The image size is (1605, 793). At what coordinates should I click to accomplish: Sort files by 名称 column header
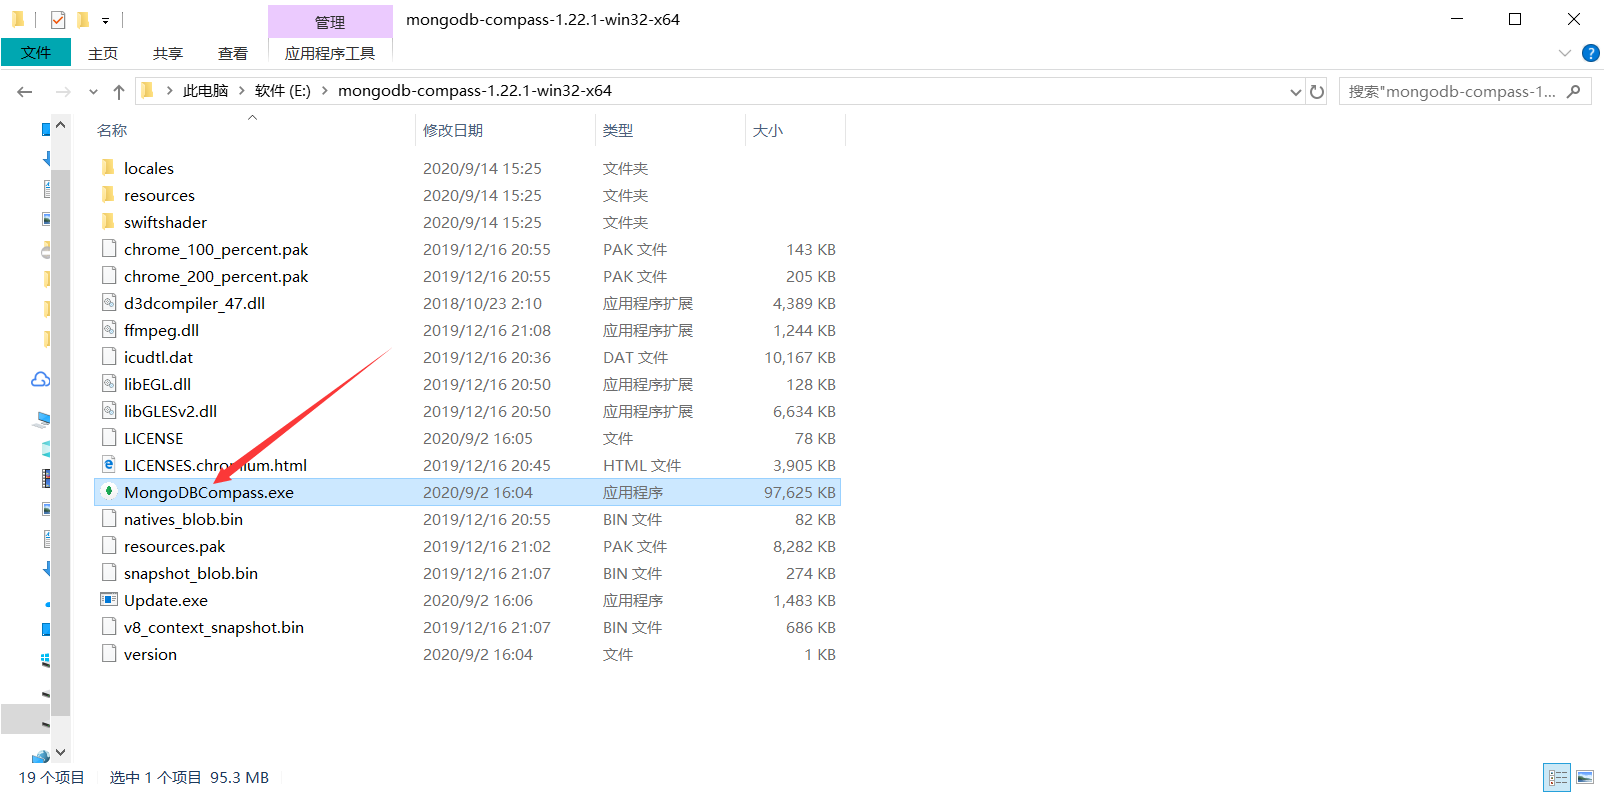pyautogui.click(x=112, y=131)
